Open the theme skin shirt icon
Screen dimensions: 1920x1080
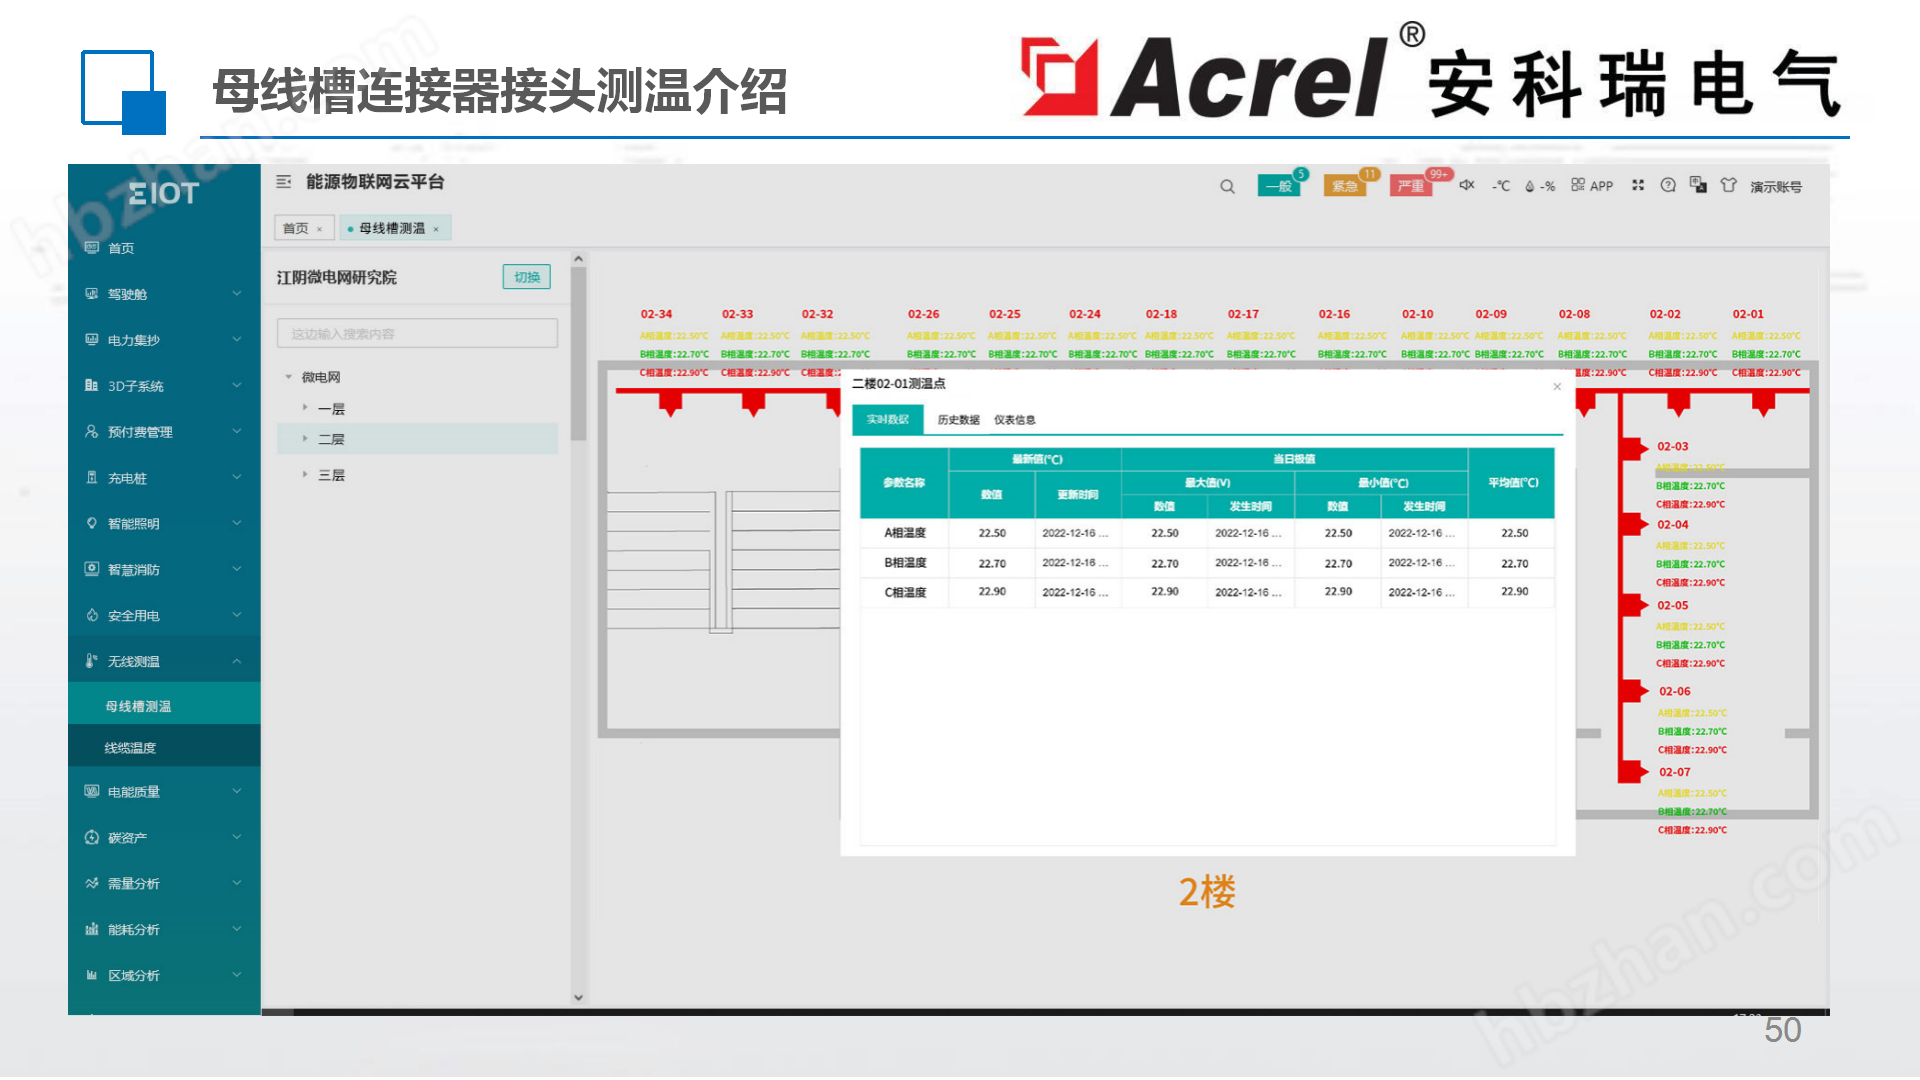click(x=1728, y=185)
